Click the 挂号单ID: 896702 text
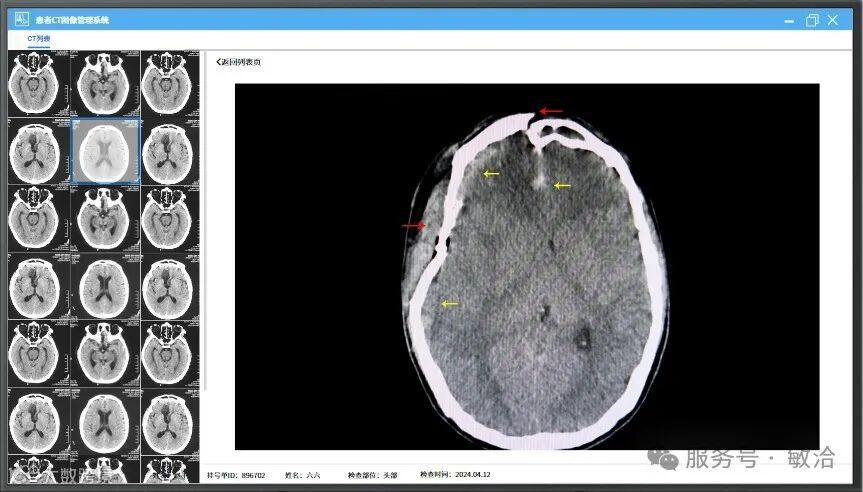 (236, 475)
